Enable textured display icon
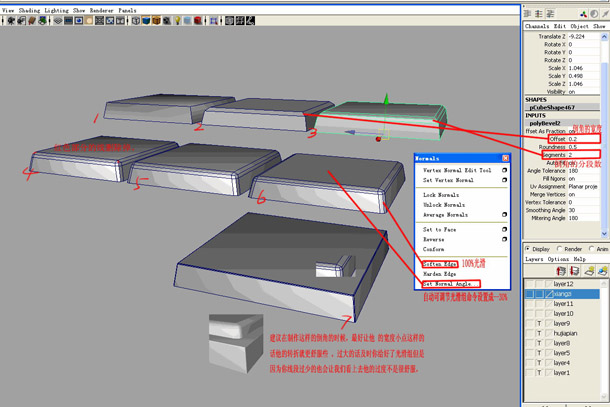Screen dimensions: 610x407 (167, 20)
